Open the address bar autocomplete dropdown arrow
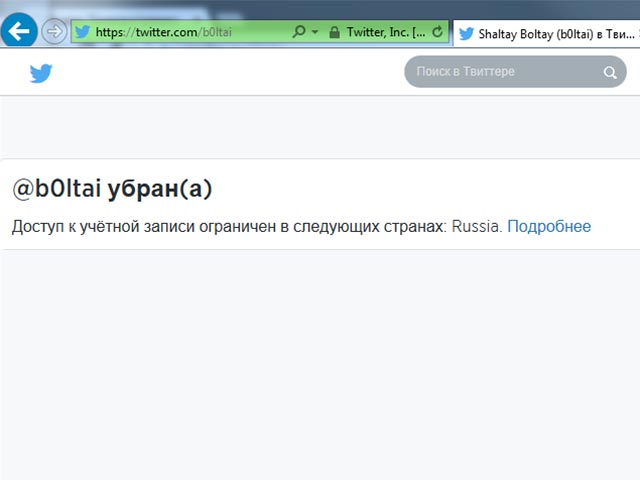Viewport: 640px width, 480px height. [x=315, y=32]
